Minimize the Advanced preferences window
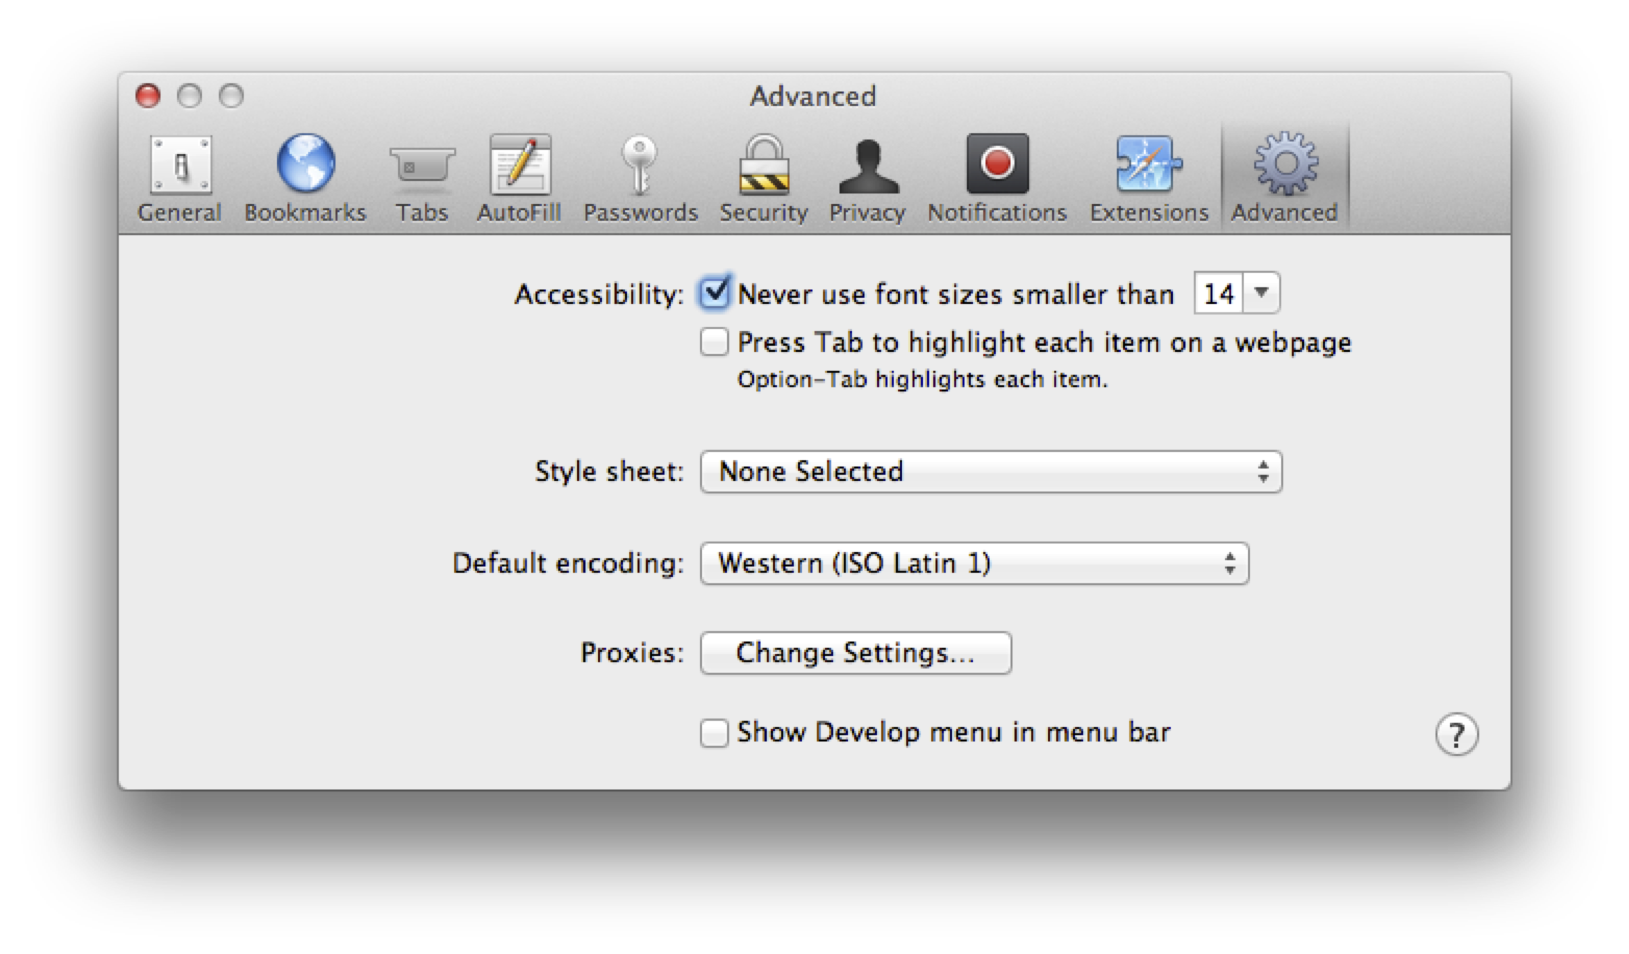This screenshot has width=1629, height=954. (x=189, y=96)
